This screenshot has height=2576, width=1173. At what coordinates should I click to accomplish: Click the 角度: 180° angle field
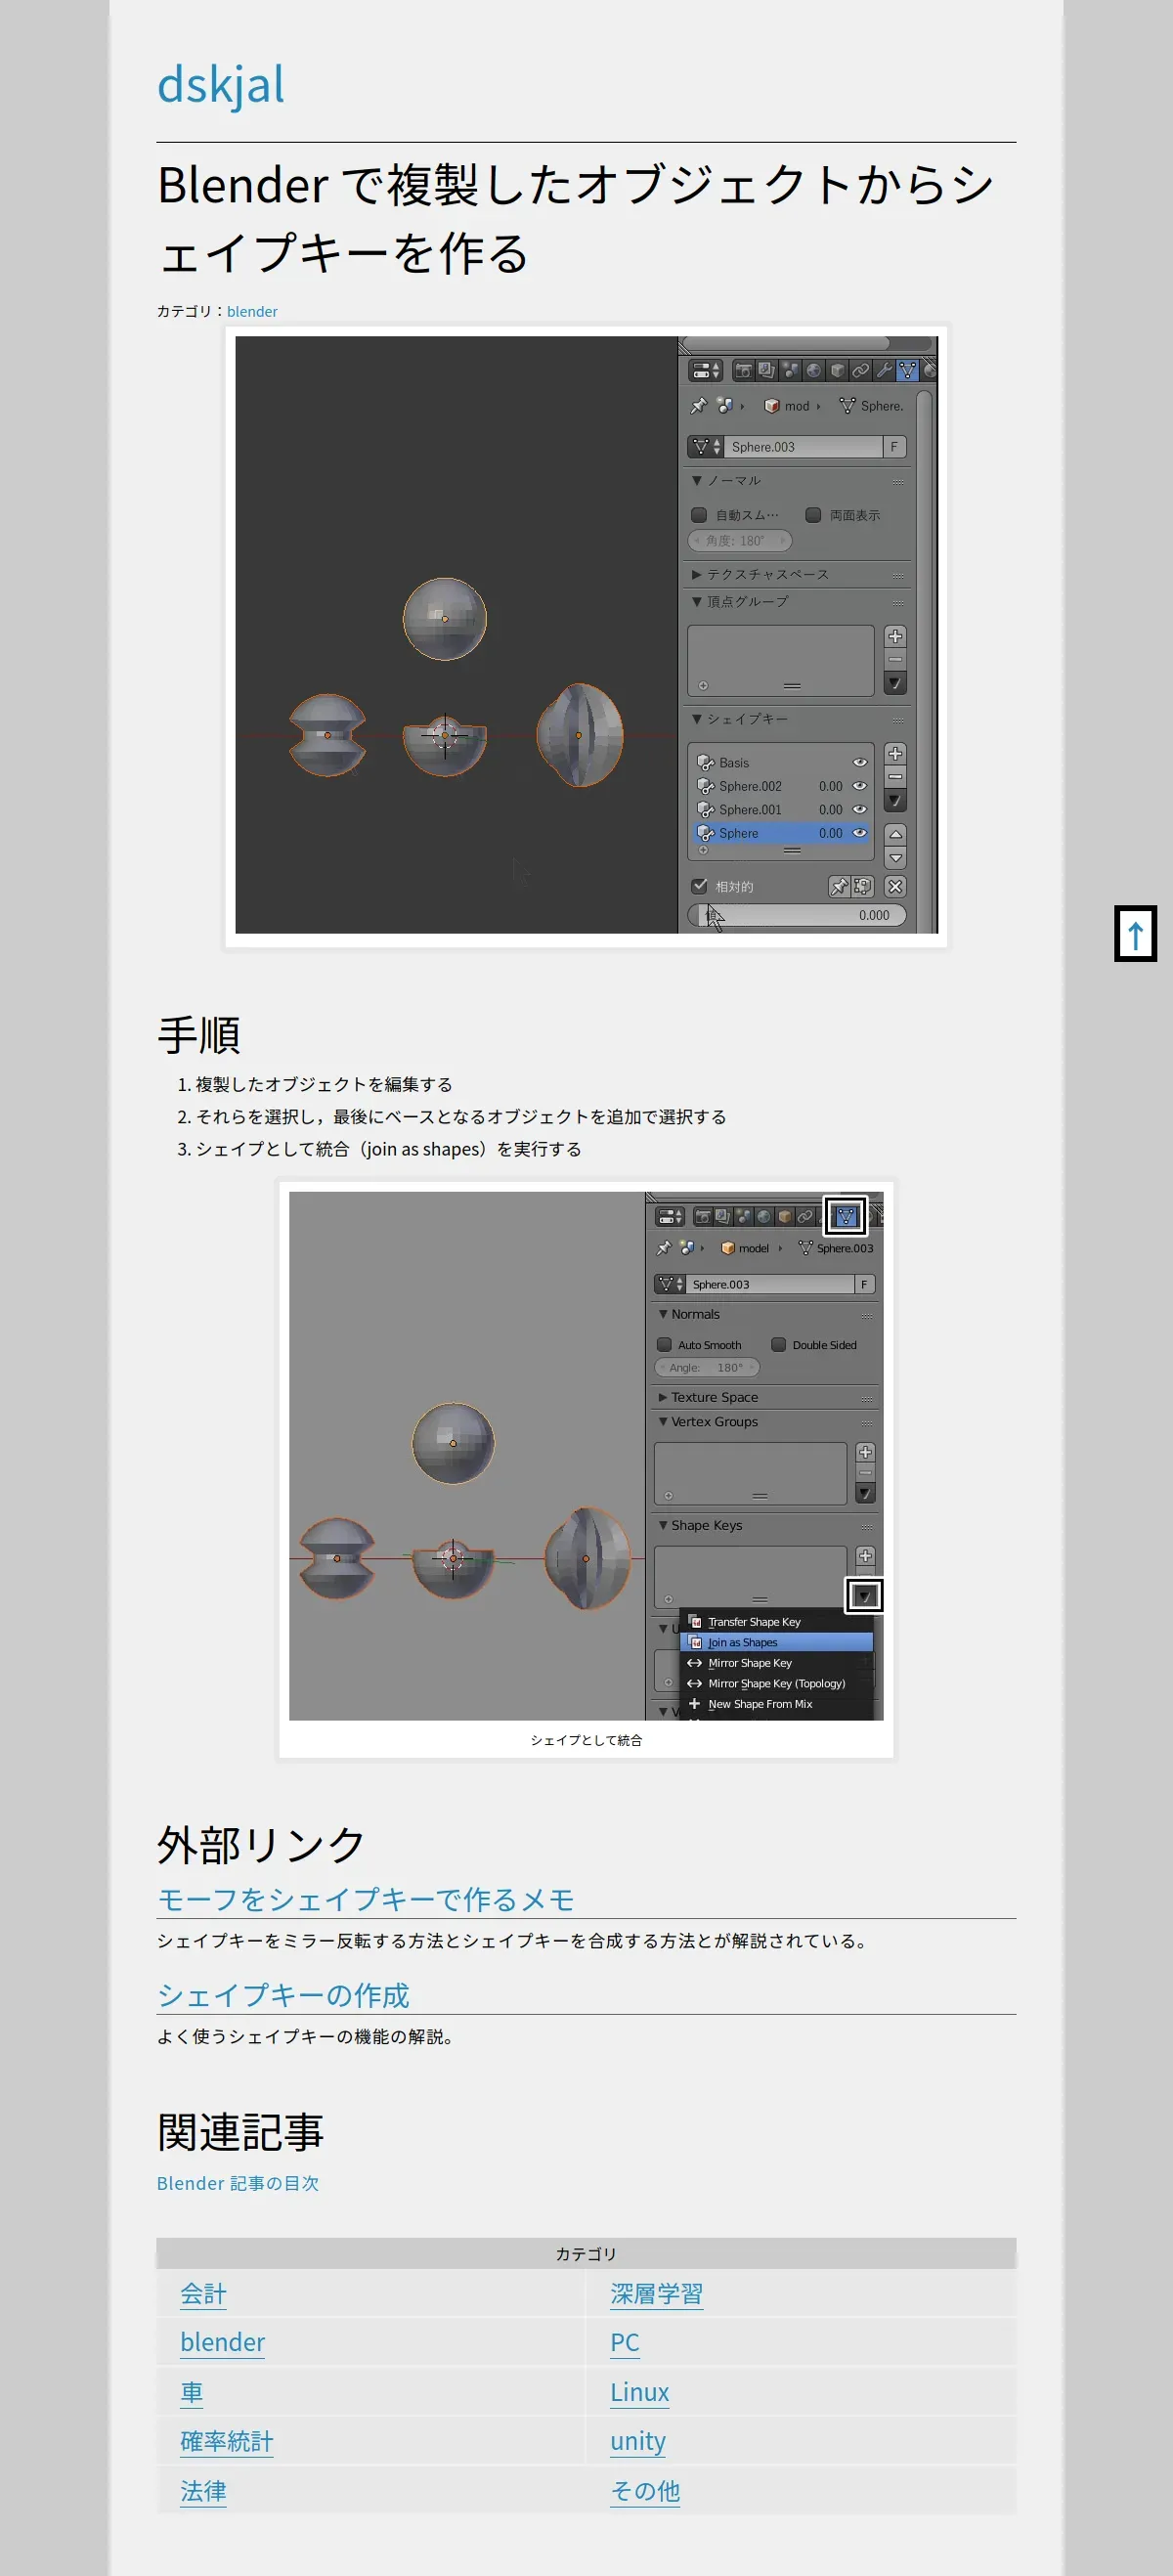(740, 541)
